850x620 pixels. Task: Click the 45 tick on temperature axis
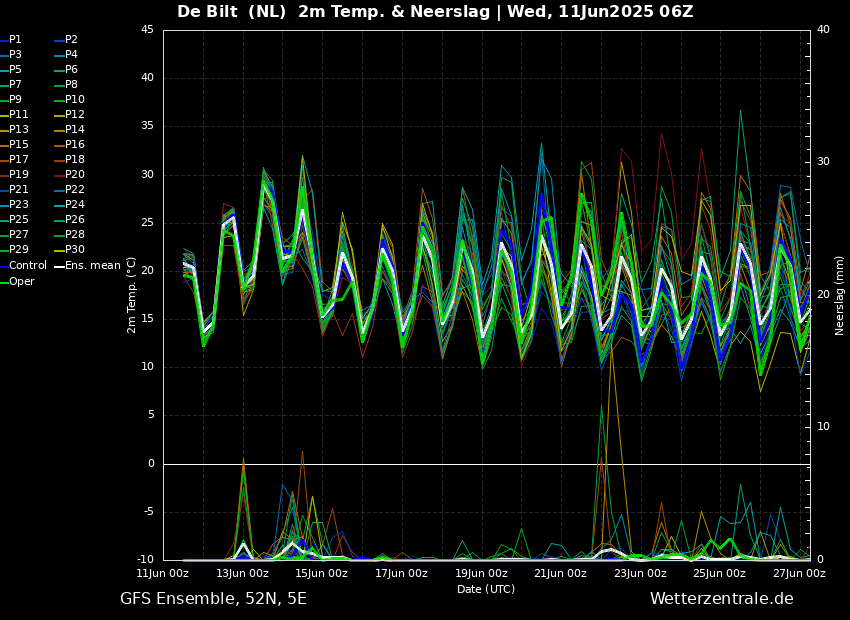(x=147, y=30)
